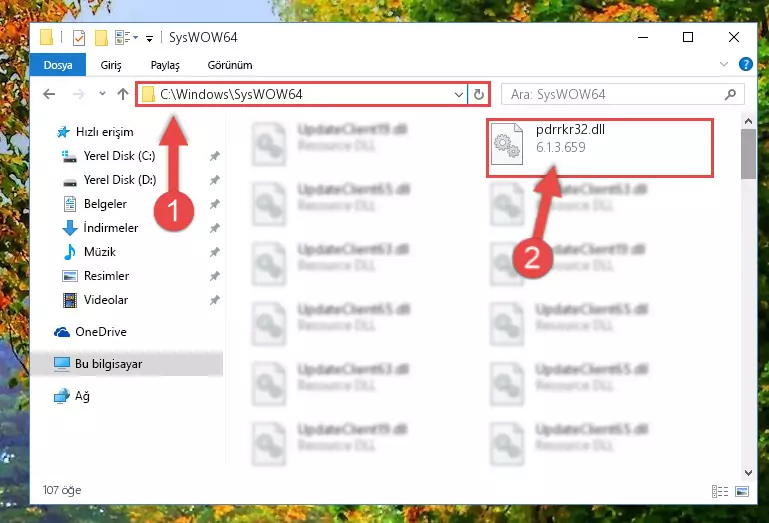Go up one folder level
This screenshot has width=769, height=523.
pyautogui.click(x=123, y=94)
